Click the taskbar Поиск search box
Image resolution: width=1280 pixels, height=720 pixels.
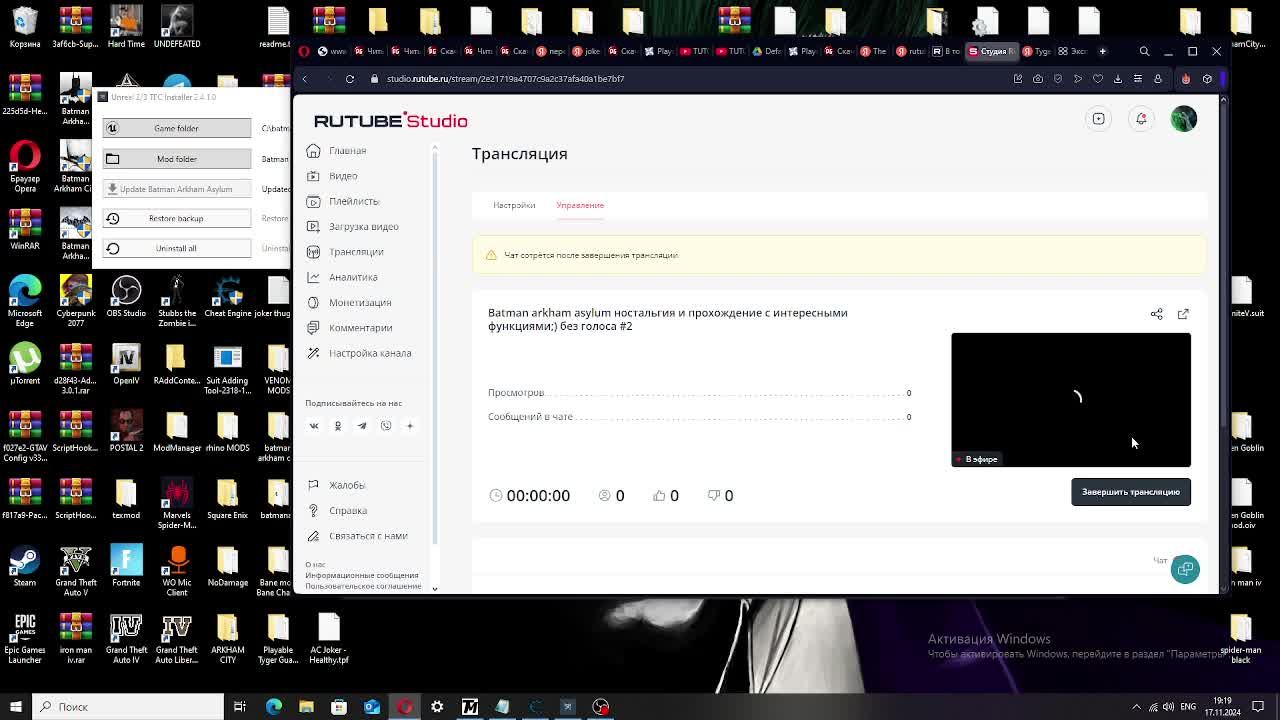(128, 707)
